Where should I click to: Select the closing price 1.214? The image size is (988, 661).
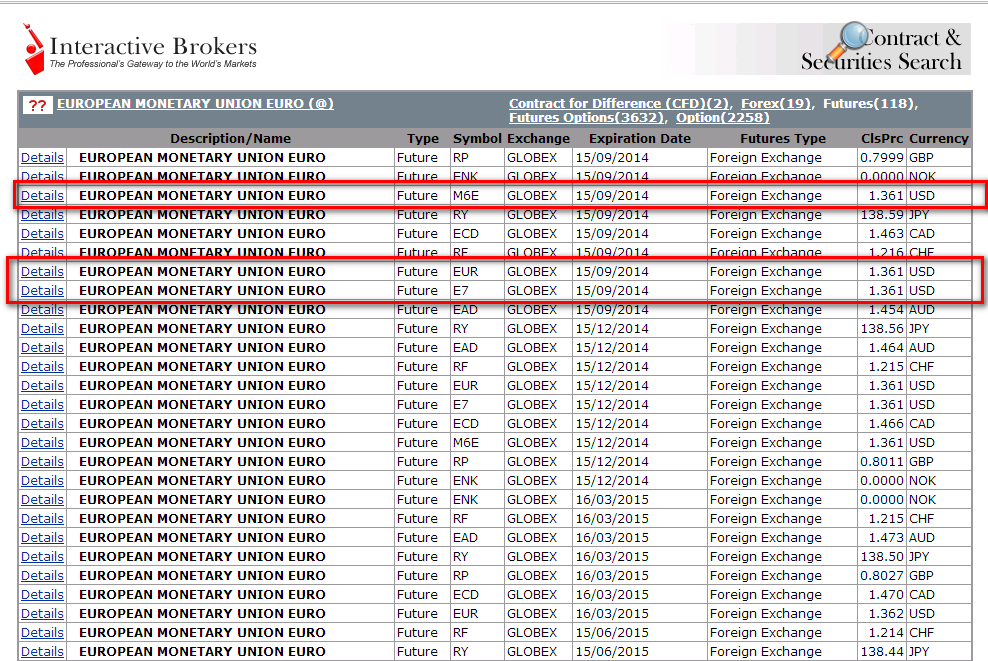[886, 633]
